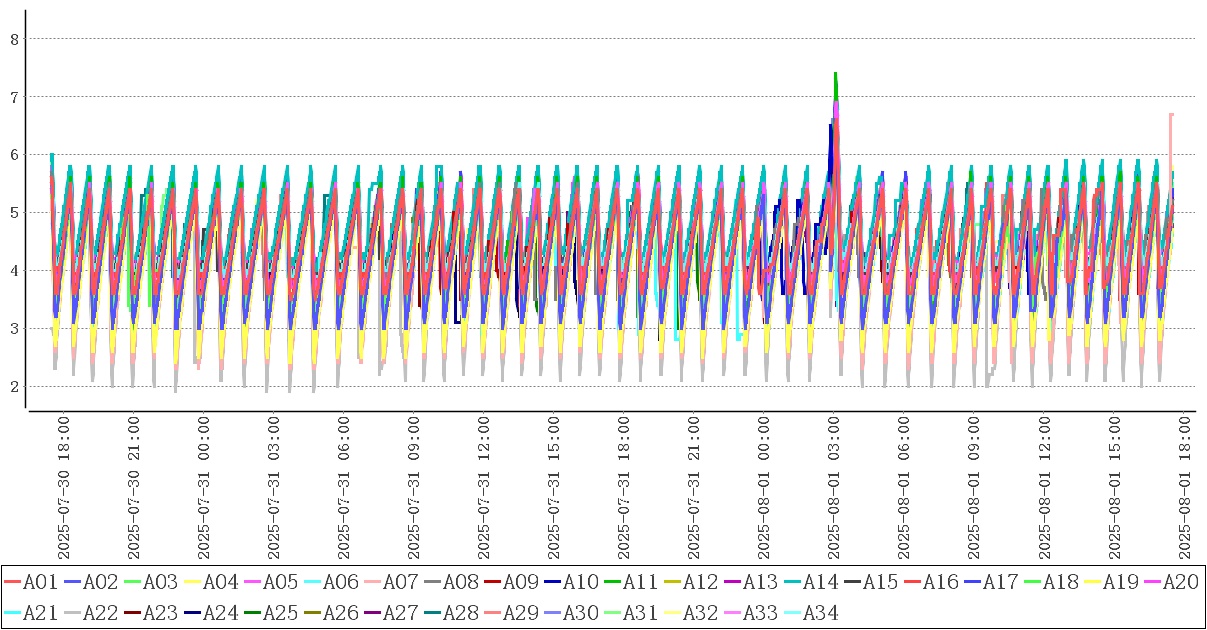This screenshot has height=630, width=1207.
Task: Click the pink spike at the chart's right edge
Action: pos(1171,116)
